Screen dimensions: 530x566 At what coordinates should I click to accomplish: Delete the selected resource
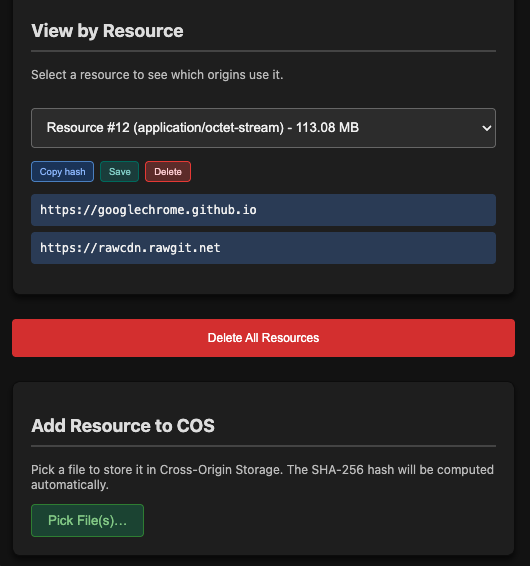(168, 171)
